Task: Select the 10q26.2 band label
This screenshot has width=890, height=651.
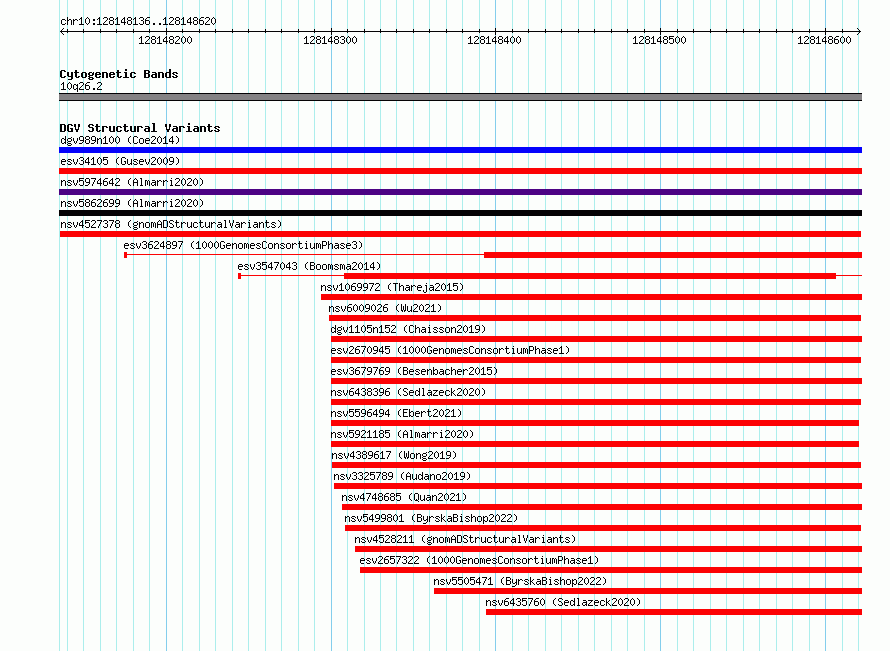Action: tap(81, 86)
